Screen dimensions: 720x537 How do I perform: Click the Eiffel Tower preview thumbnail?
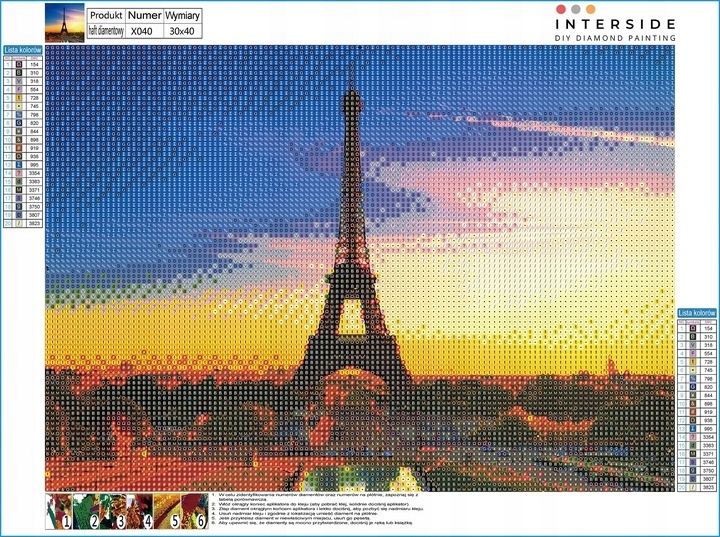pos(65,23)
